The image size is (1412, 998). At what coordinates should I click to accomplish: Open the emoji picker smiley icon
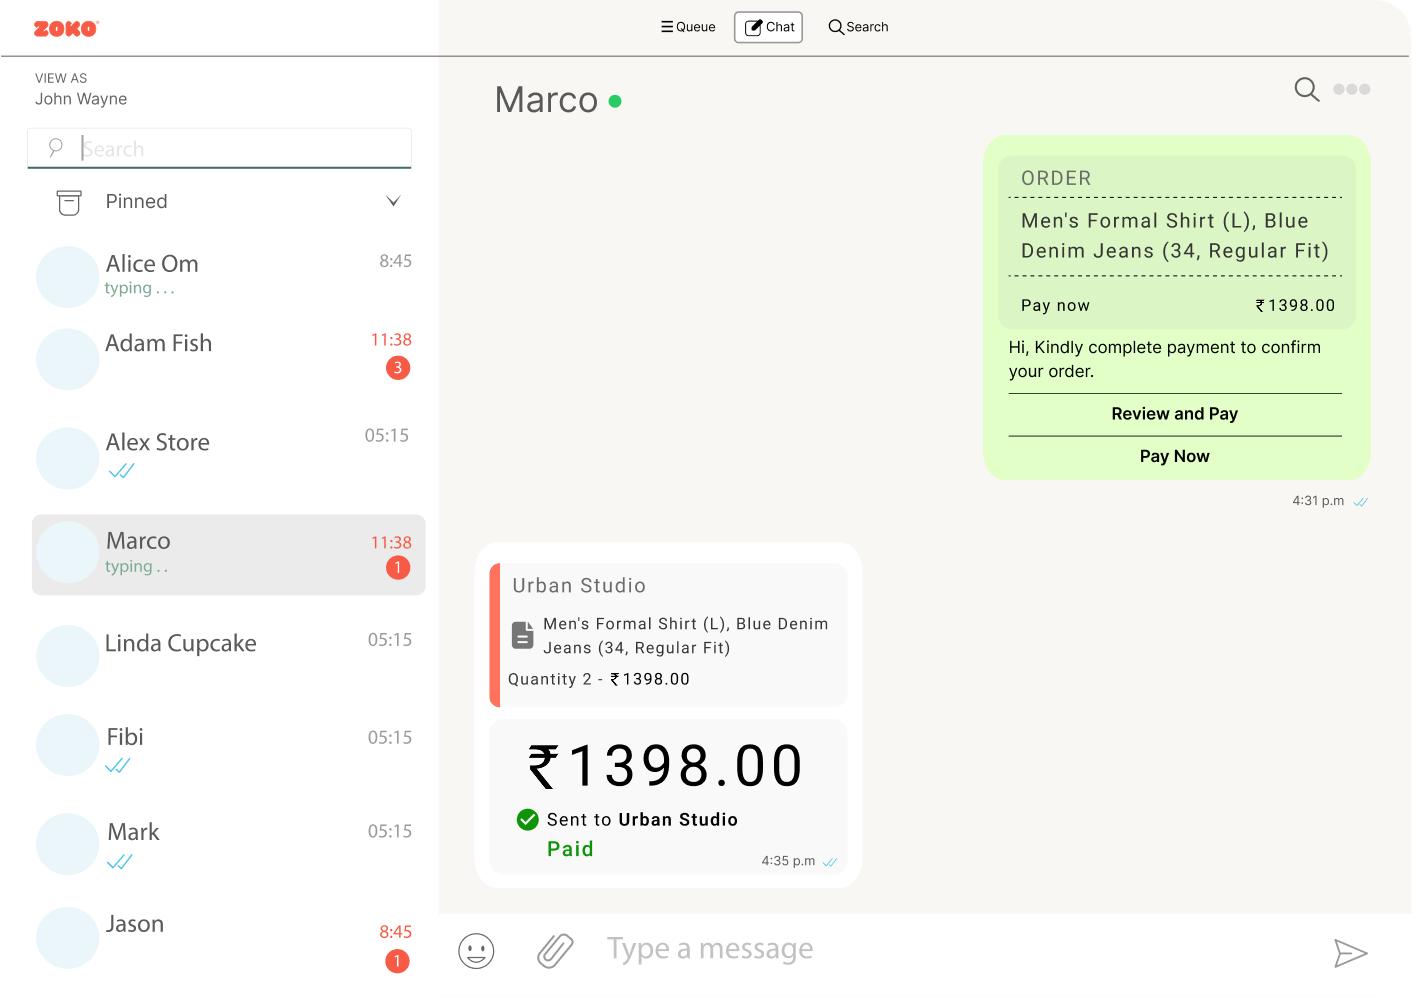click(476, 951)
